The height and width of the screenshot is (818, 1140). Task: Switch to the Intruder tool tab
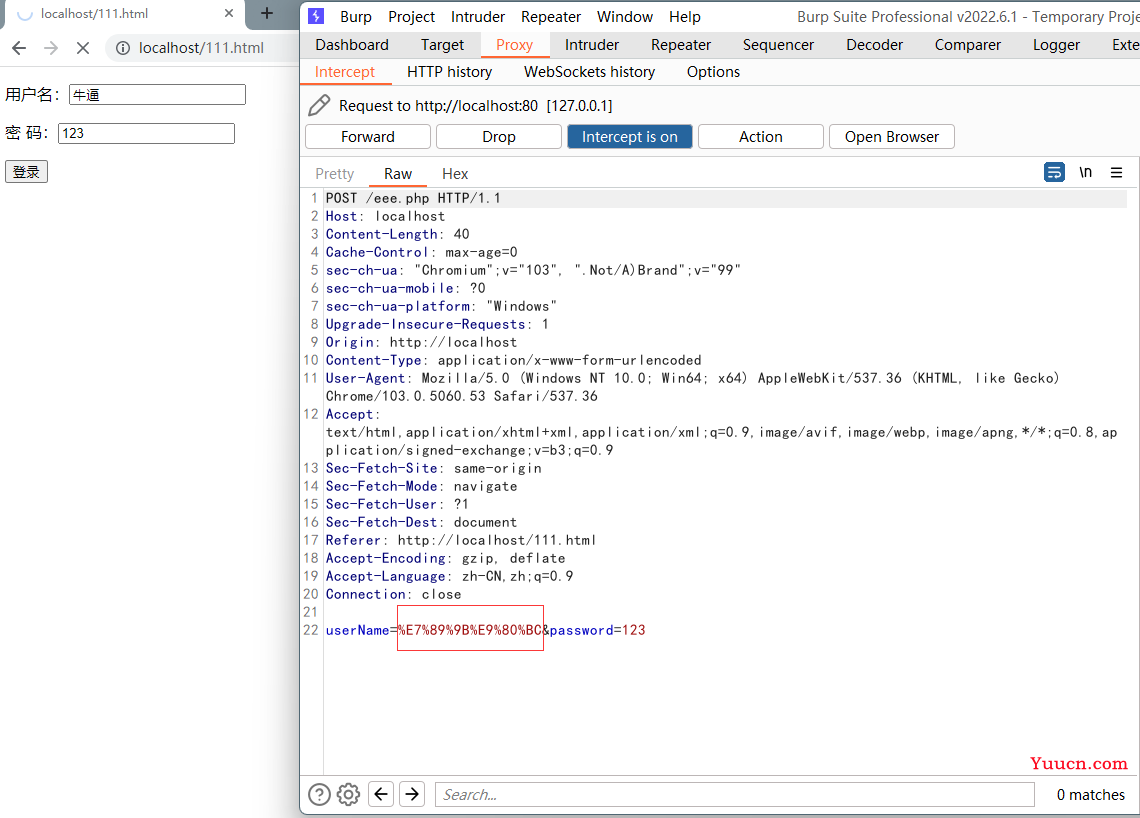click(592, 45)
